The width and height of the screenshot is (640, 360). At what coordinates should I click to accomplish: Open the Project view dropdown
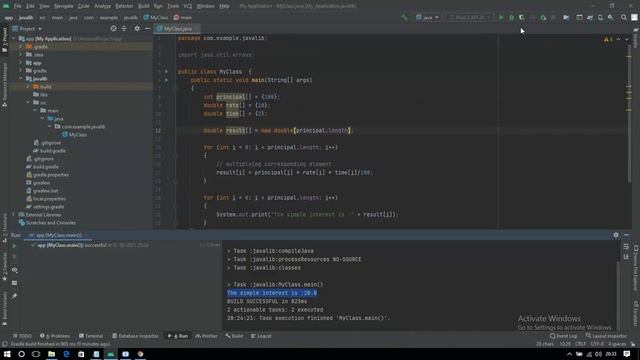[x=27, y=29]
